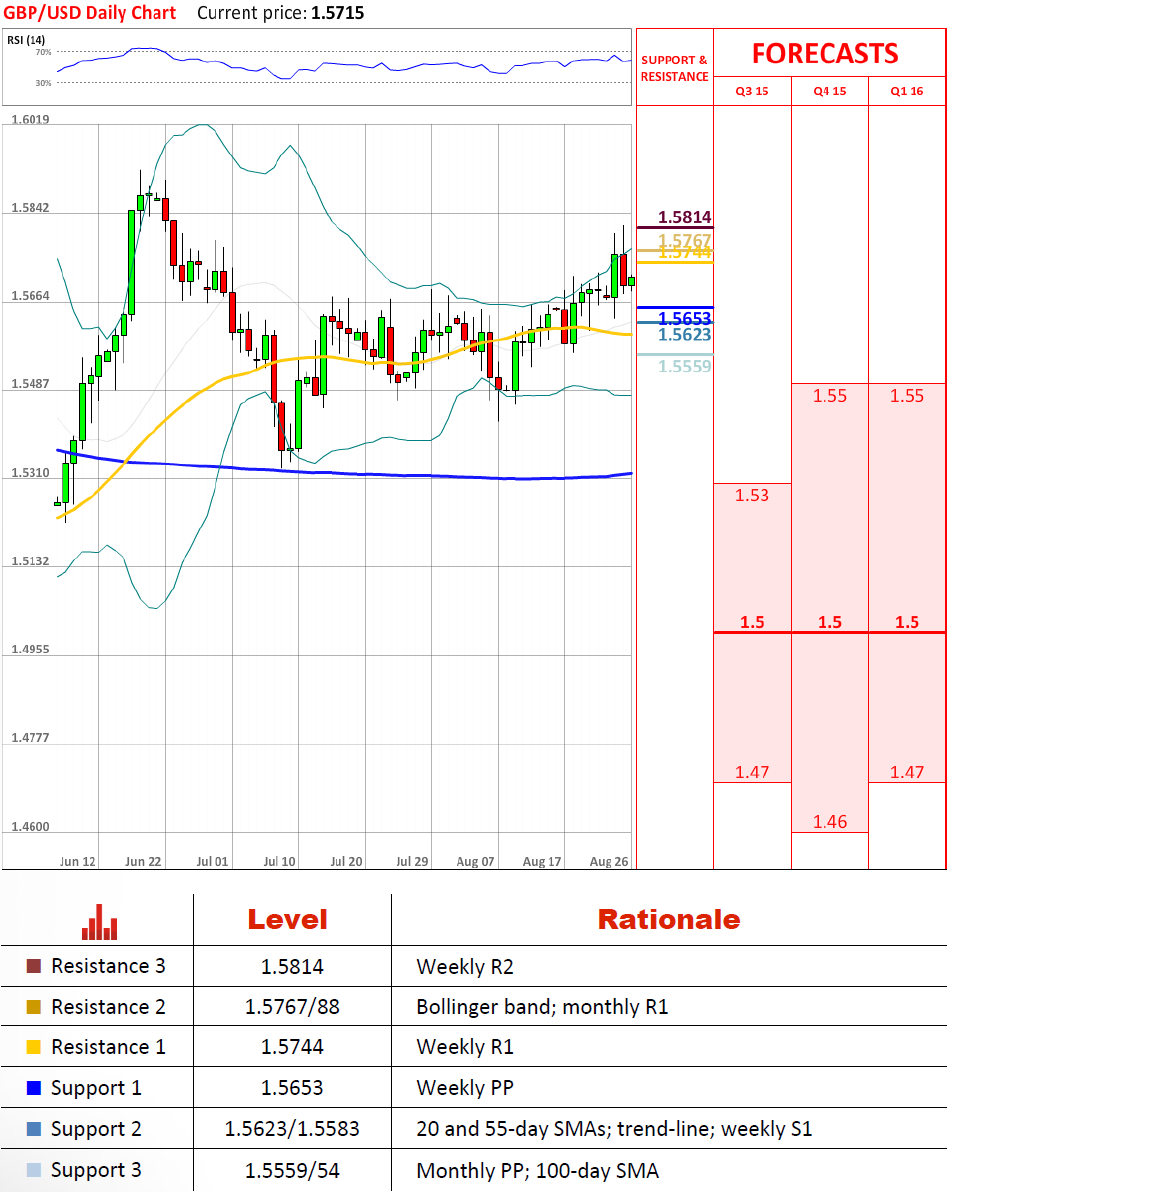
Task: Click the 'FORECASTS' header
Action: (825, 53)
